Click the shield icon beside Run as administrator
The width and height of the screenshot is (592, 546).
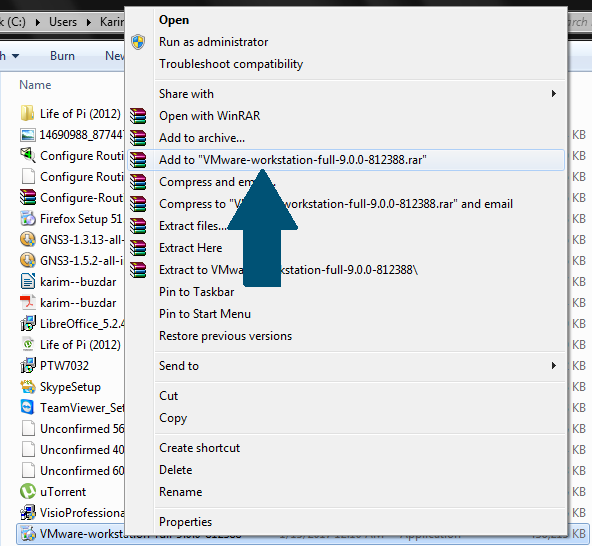click(x=138, y=42)
